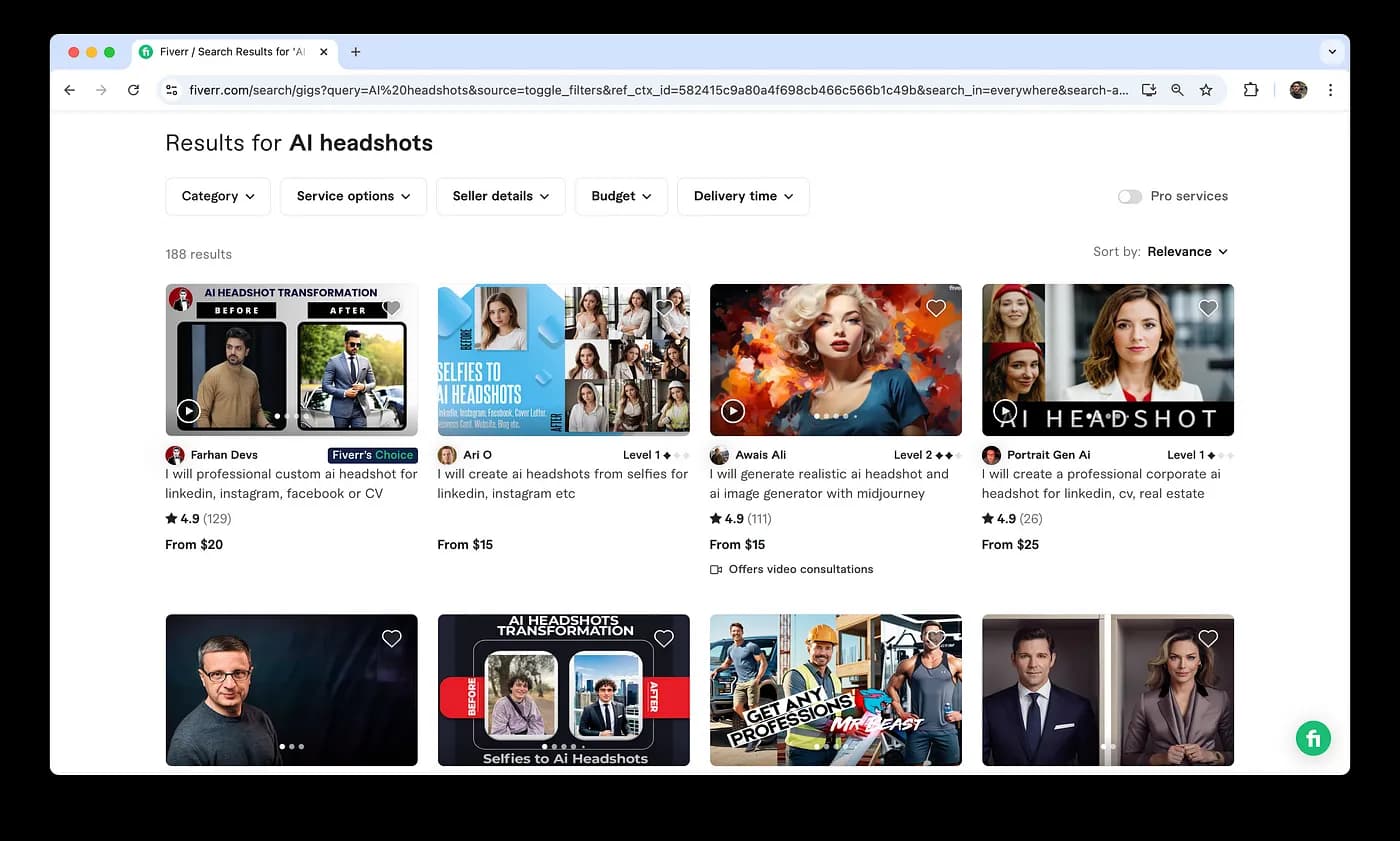This screenshot has height=841, width=1400.
Task: Play video on Awais Ali gig thumbnail
Action: click(x=733, y=411)
